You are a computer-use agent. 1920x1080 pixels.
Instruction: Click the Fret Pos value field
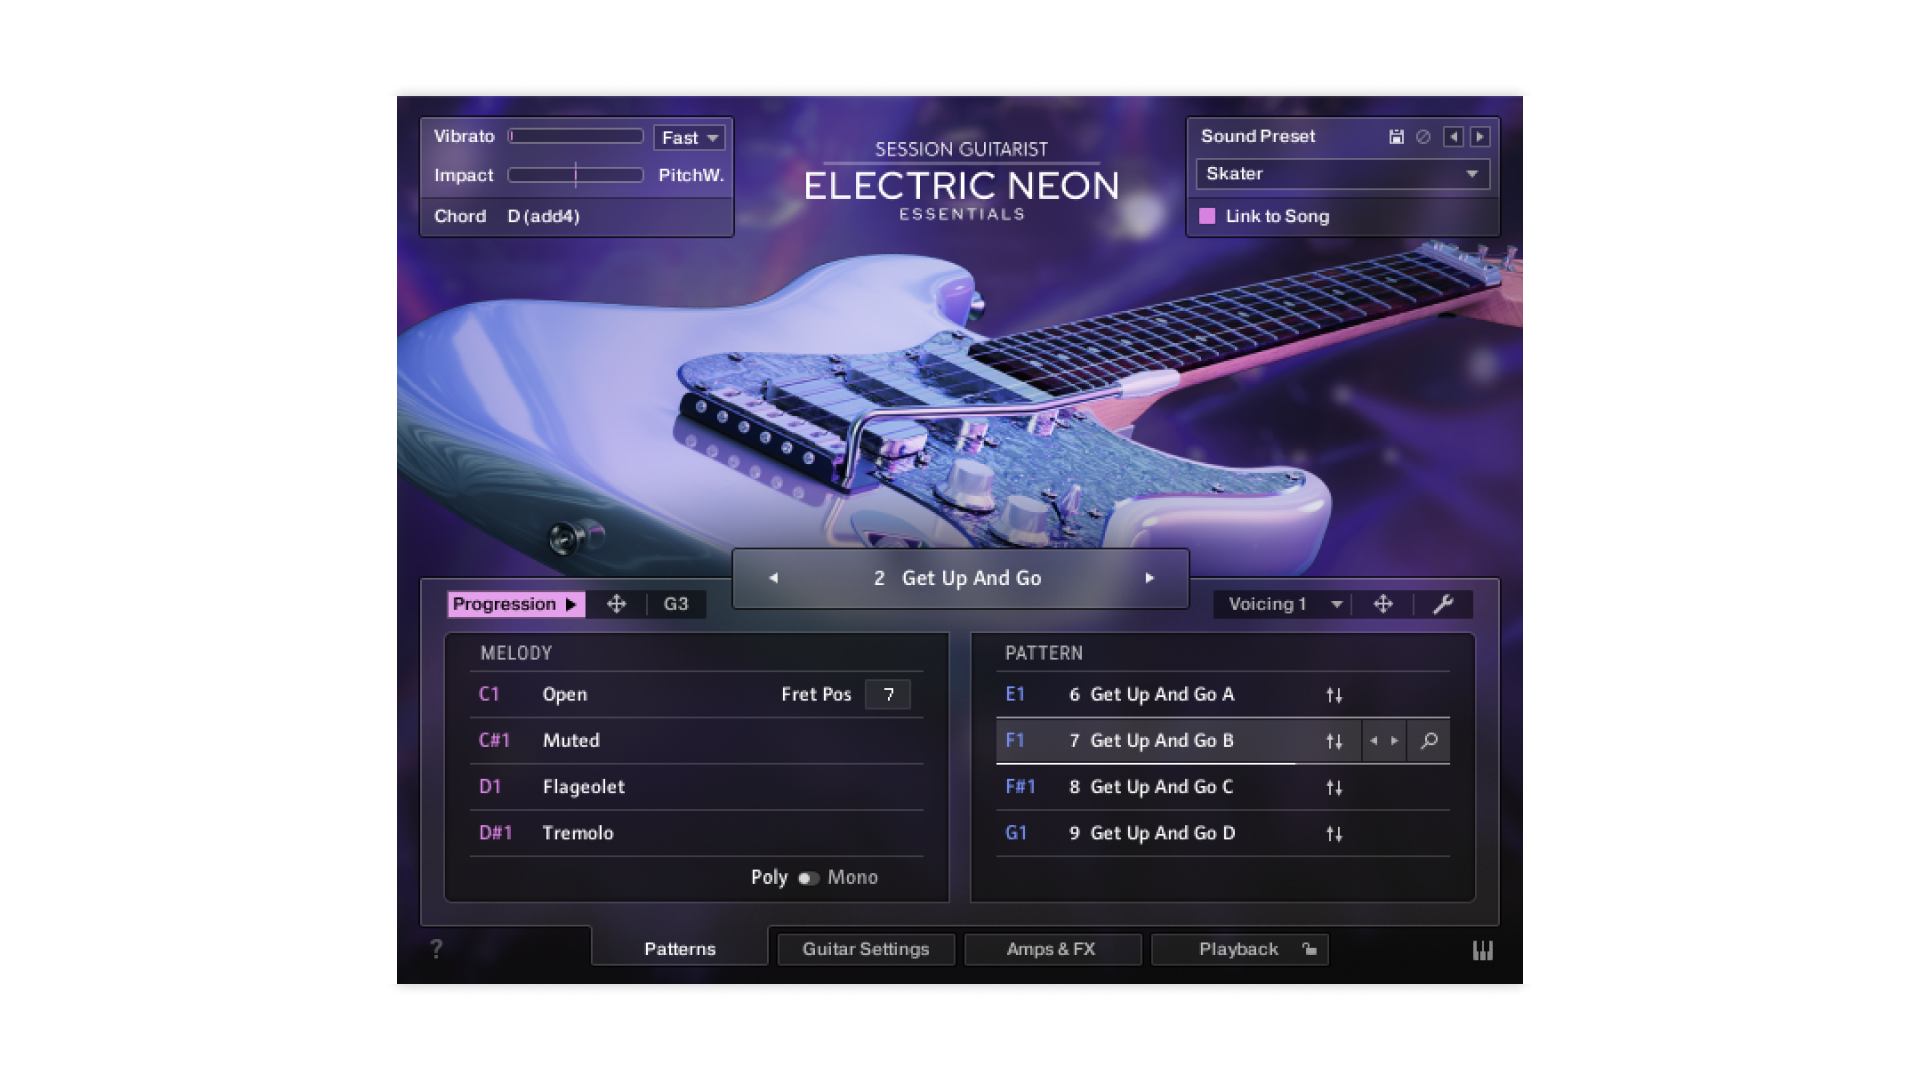click(x=888, y=694)
